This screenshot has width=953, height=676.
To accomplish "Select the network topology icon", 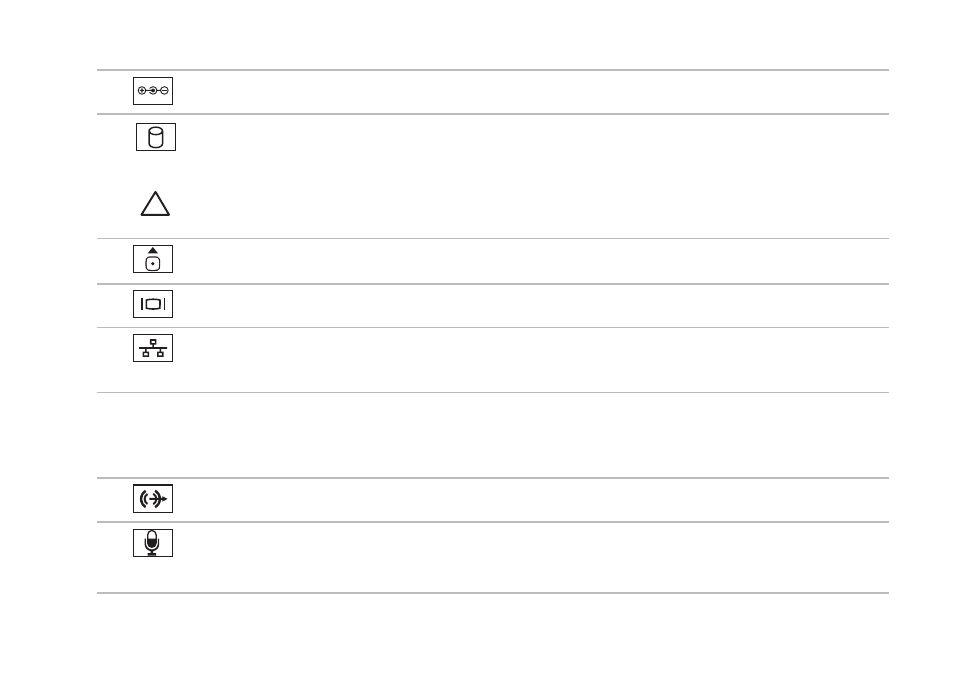I will [x=153, y=348].
